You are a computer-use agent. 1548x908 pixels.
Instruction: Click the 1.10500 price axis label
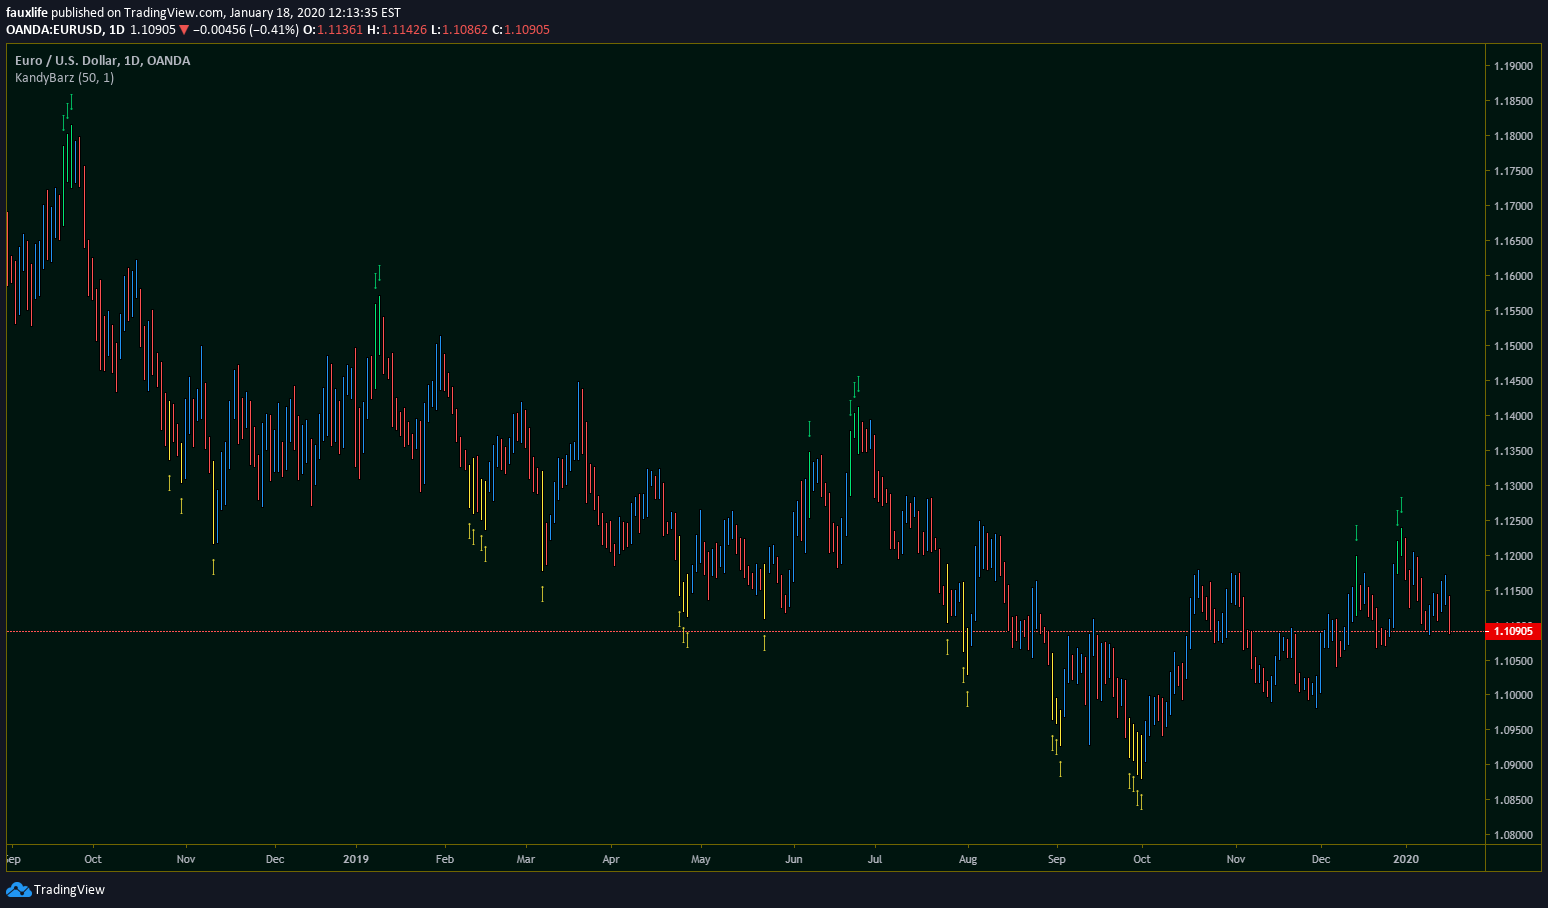[x=1513, y=661]
